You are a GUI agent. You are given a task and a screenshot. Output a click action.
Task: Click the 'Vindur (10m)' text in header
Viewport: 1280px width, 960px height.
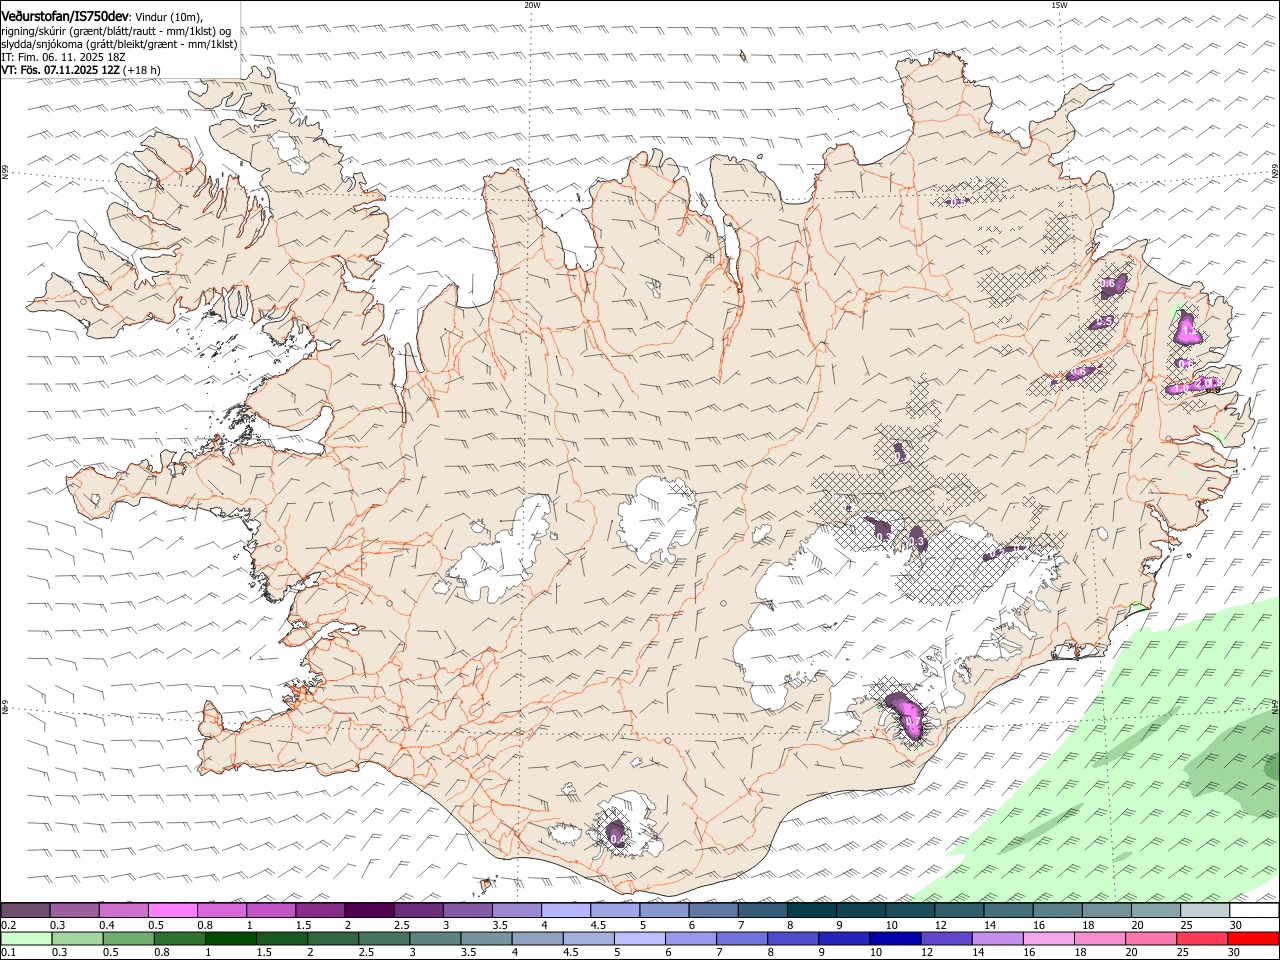pos(168,17)
